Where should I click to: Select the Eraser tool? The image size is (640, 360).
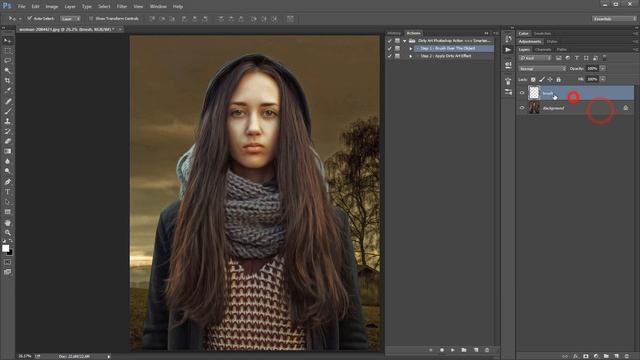(x=7, y=141)
